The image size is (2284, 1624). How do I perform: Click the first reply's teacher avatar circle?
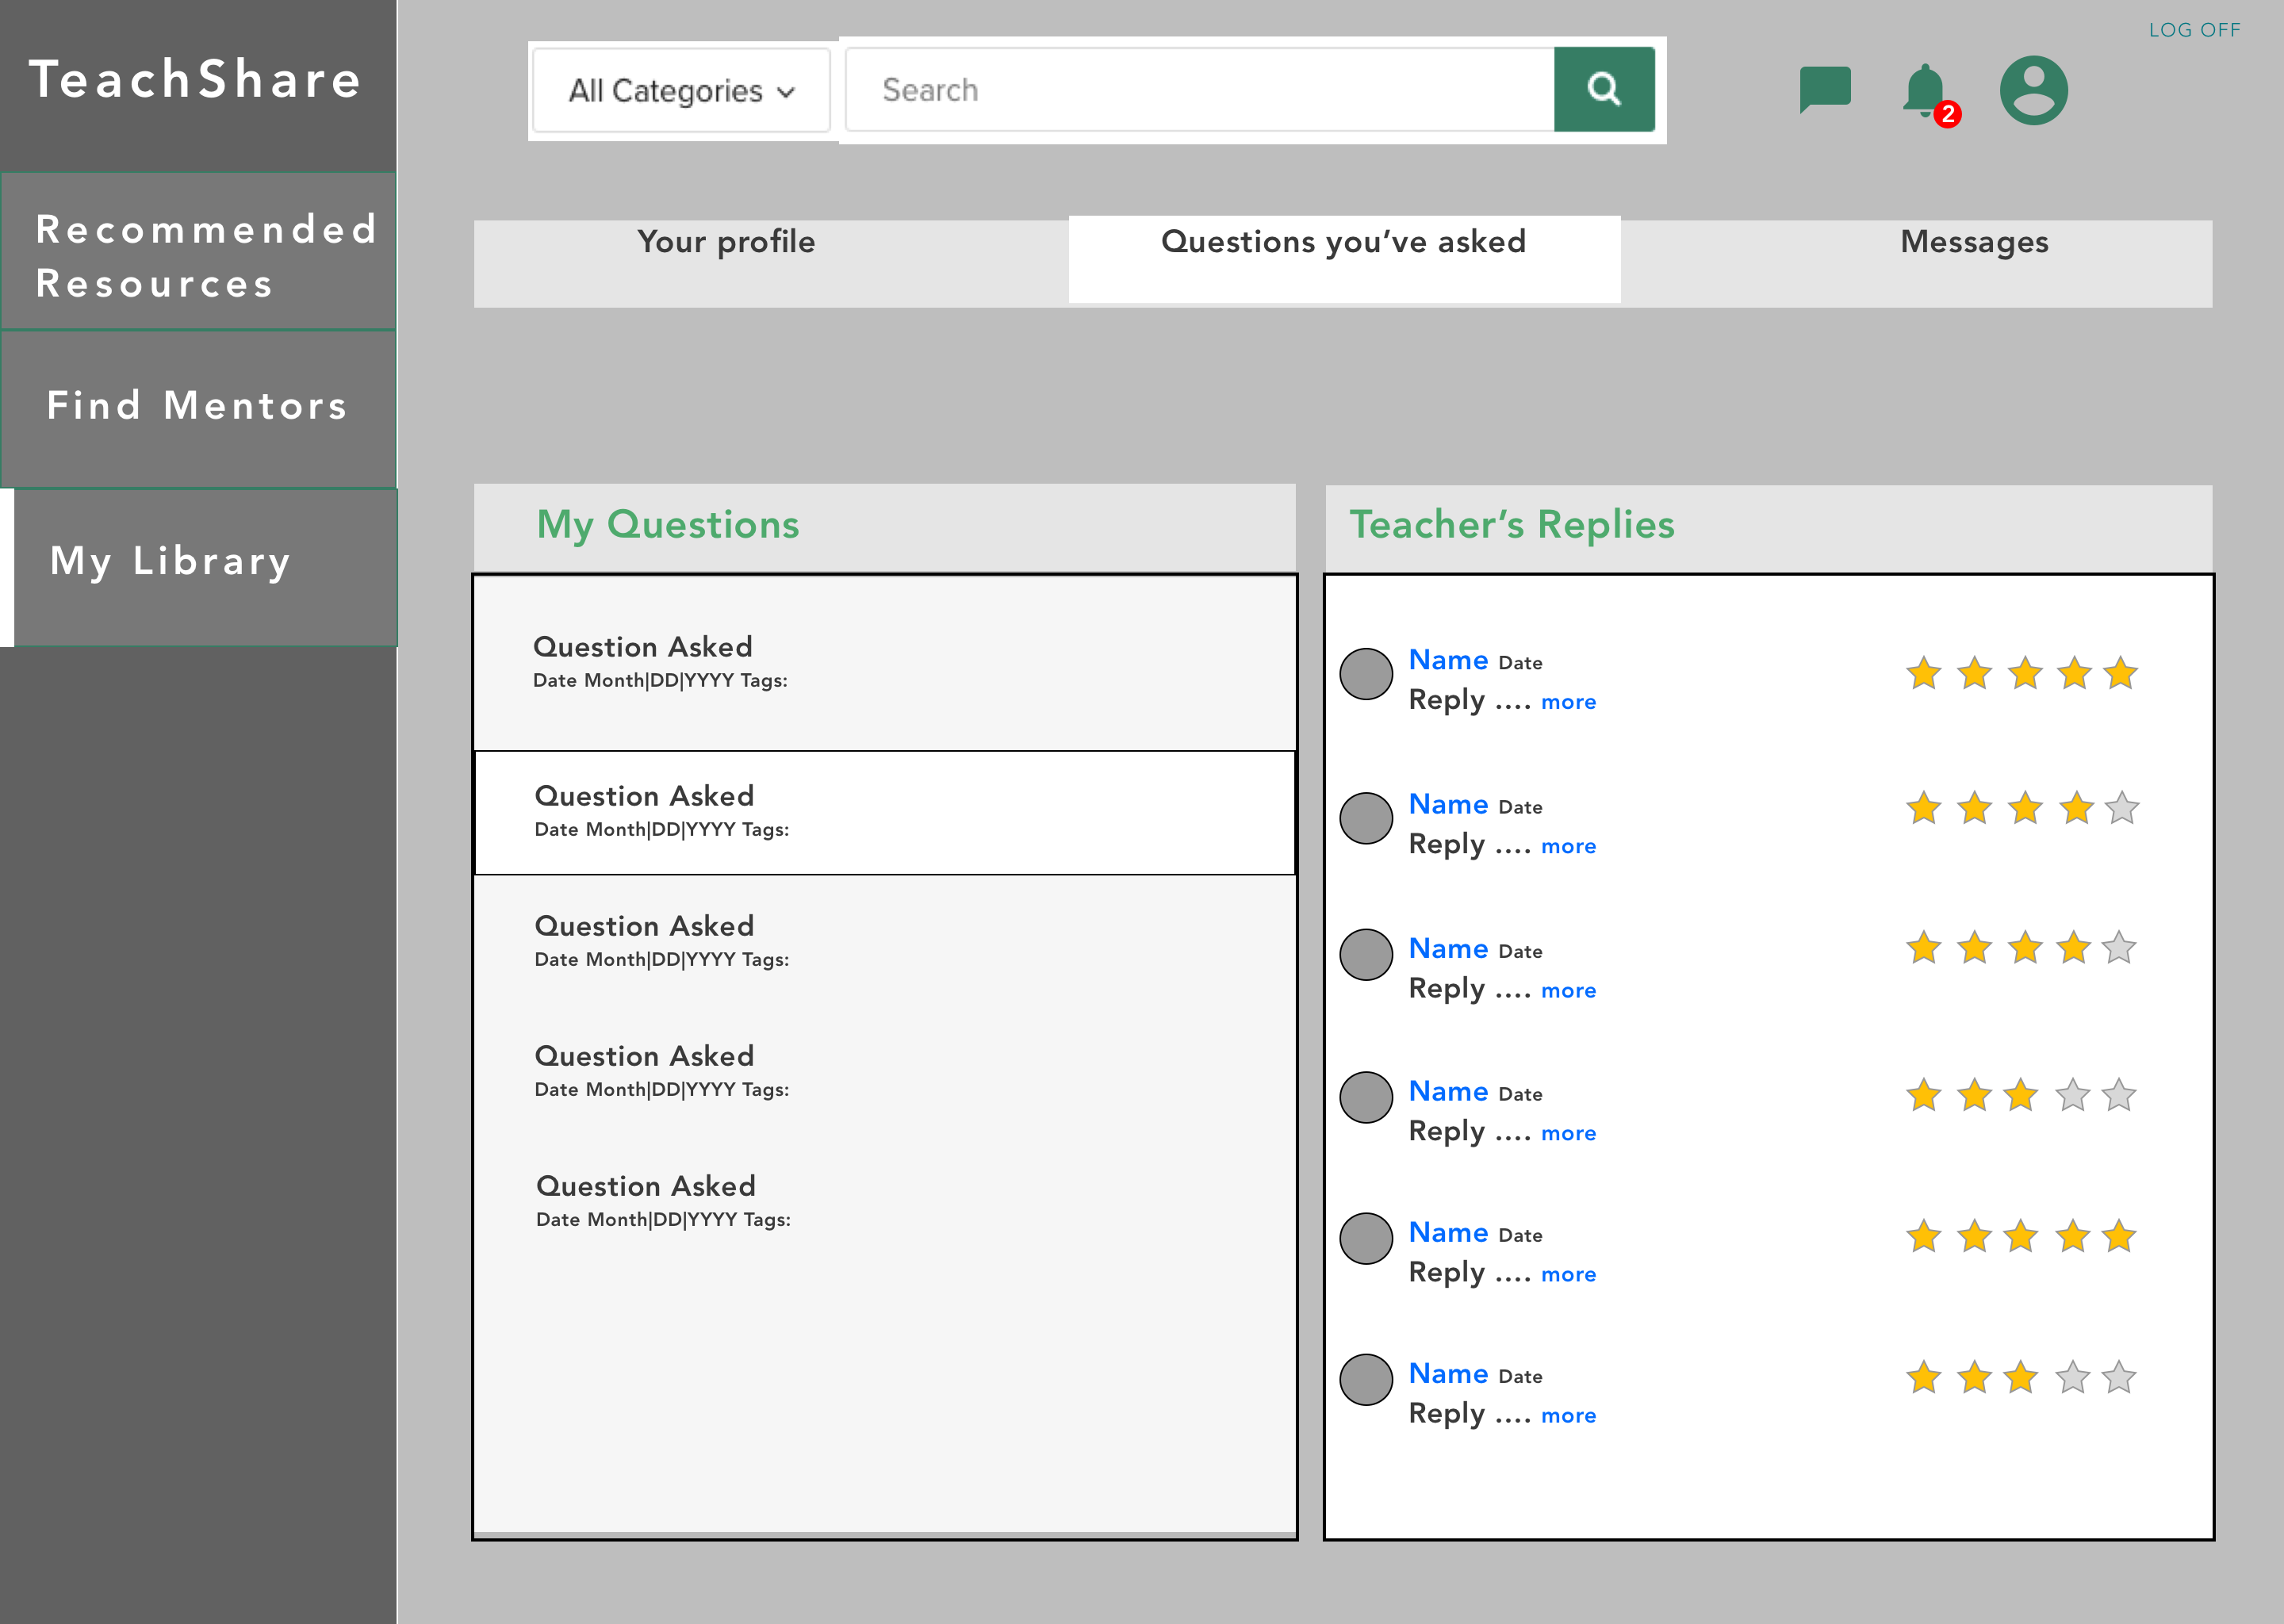click(x=1365, y=673)
